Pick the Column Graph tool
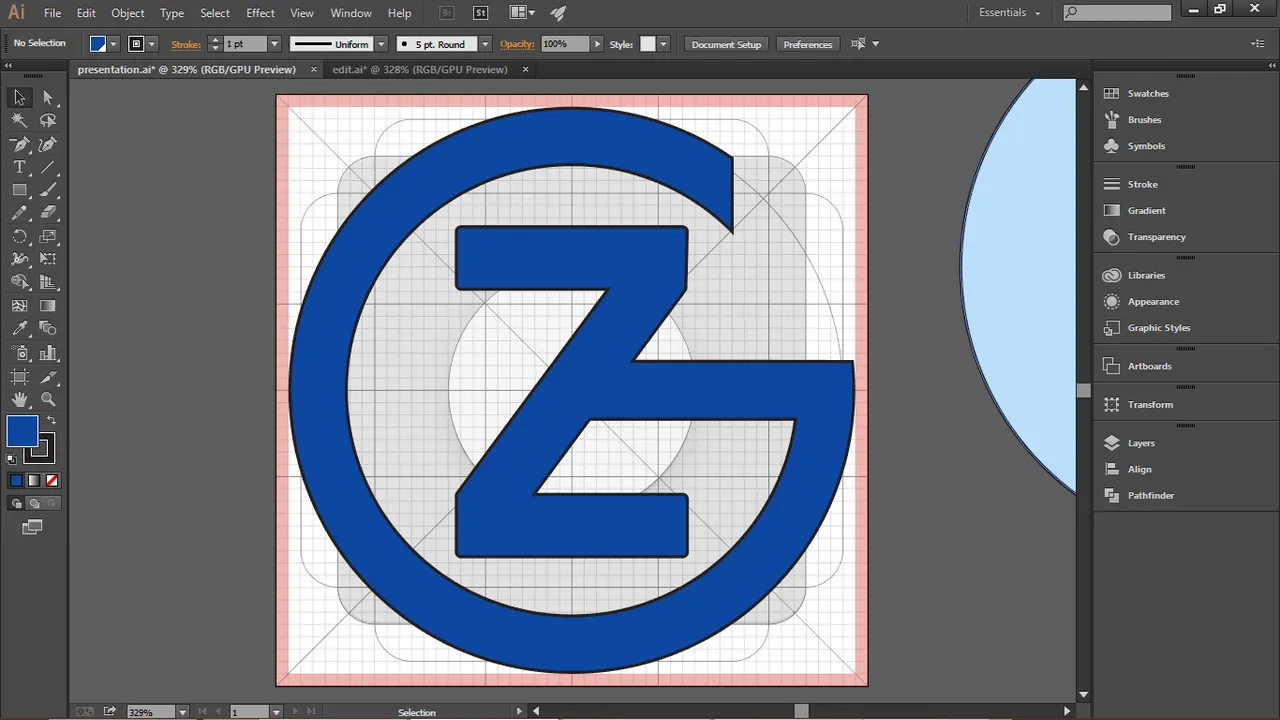This screenshot has width=1280, height=720. 48,353
